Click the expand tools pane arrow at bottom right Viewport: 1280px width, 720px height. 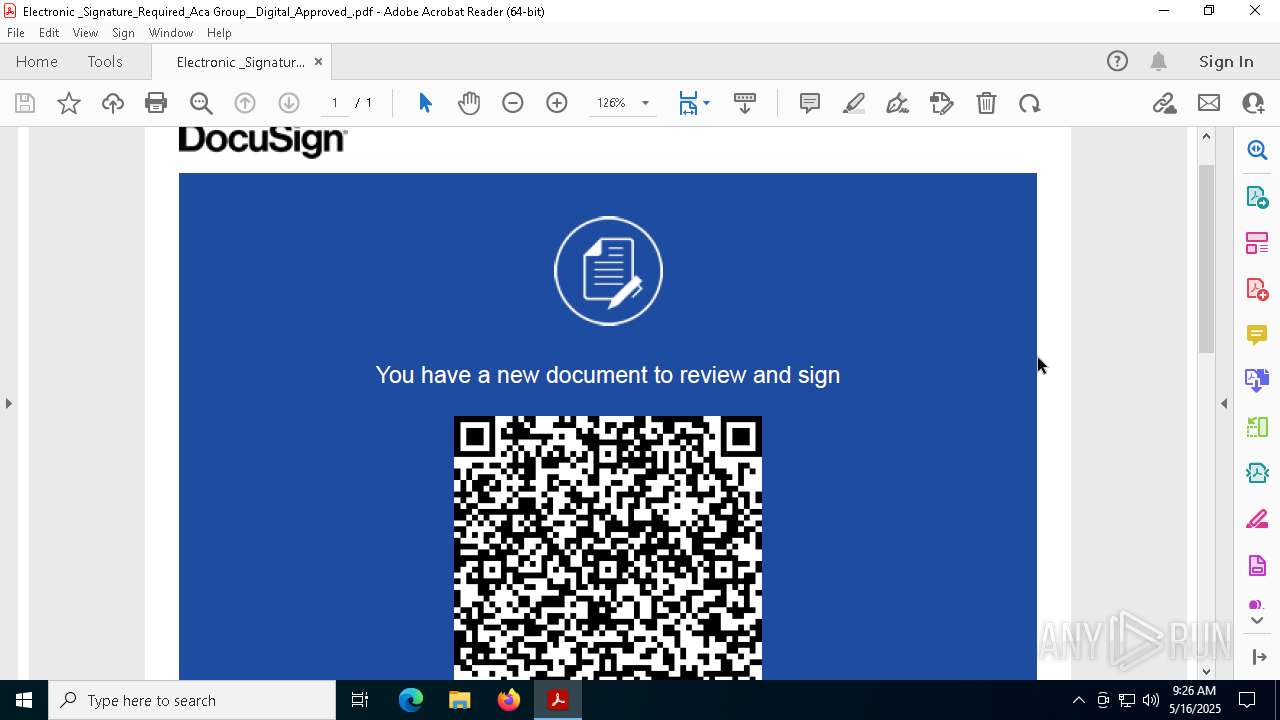pos(1259,657)
